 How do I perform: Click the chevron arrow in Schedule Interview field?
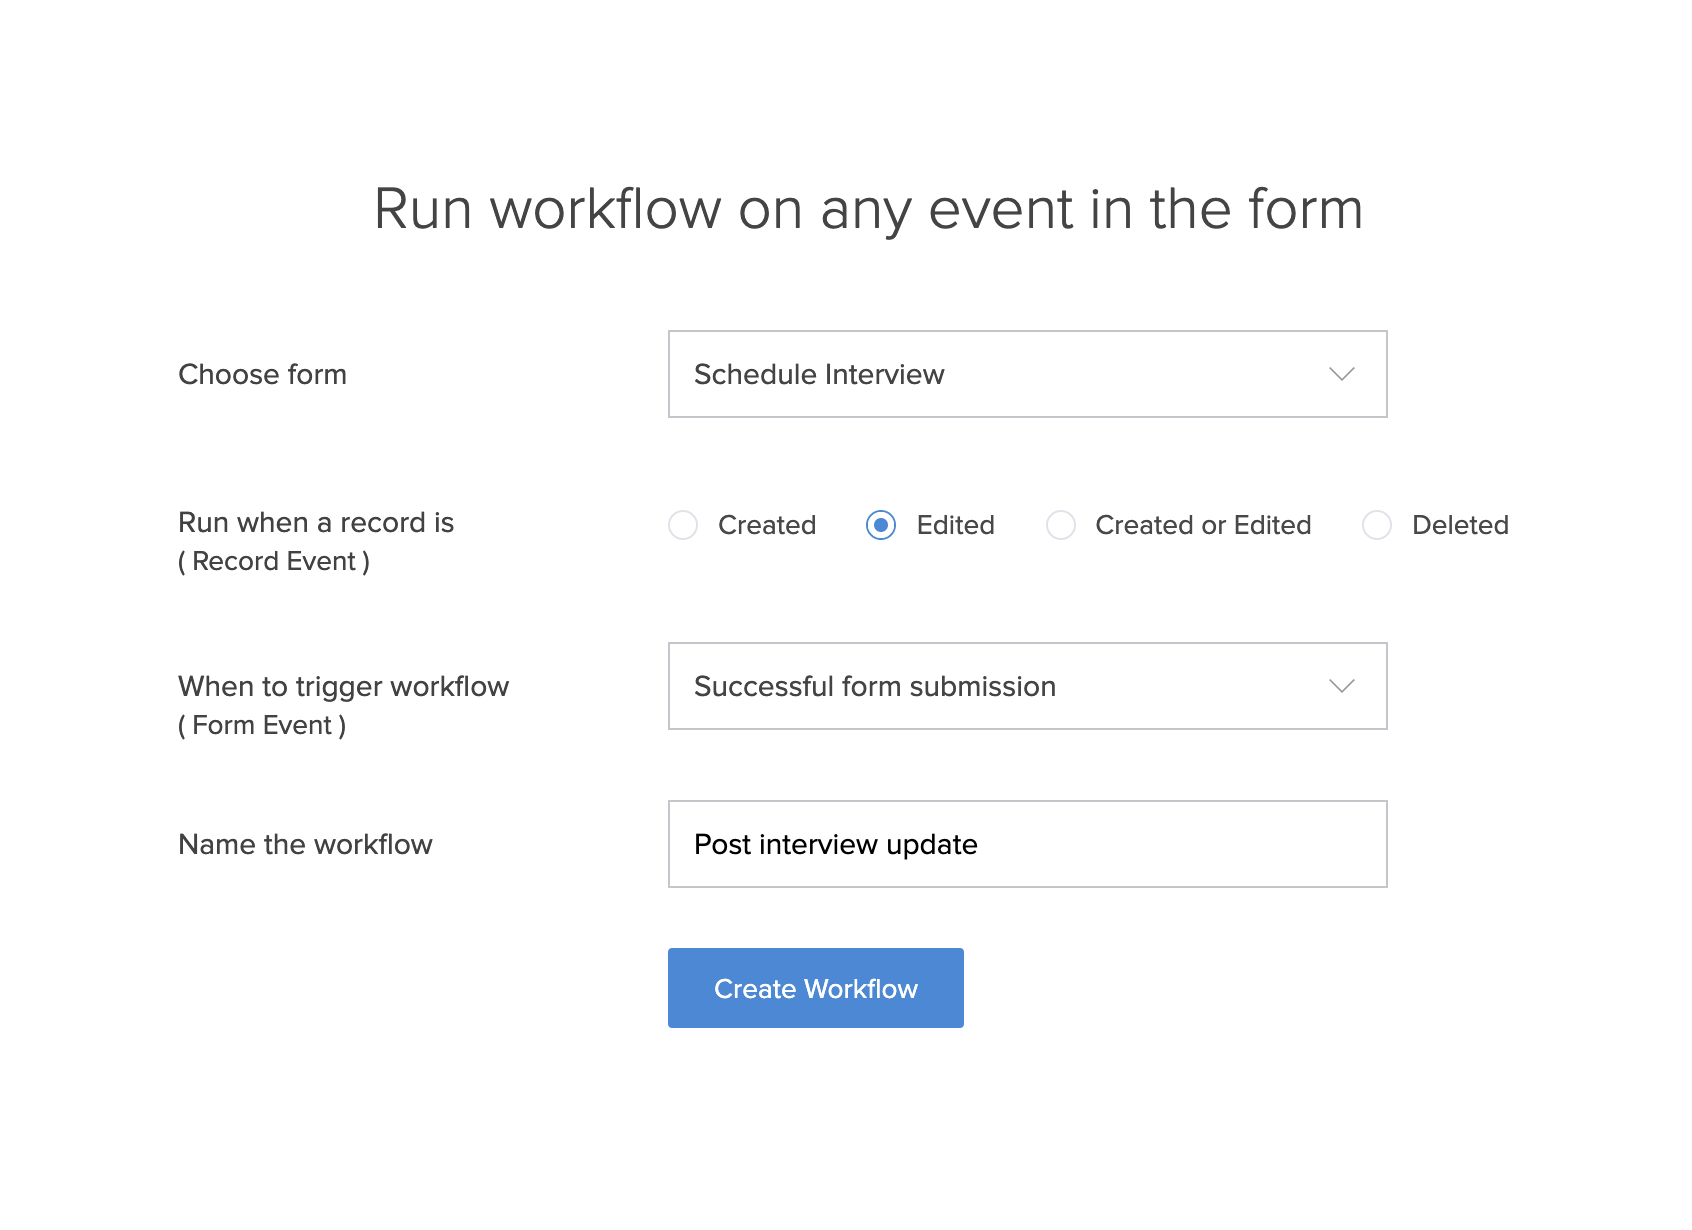[1341, 374]
